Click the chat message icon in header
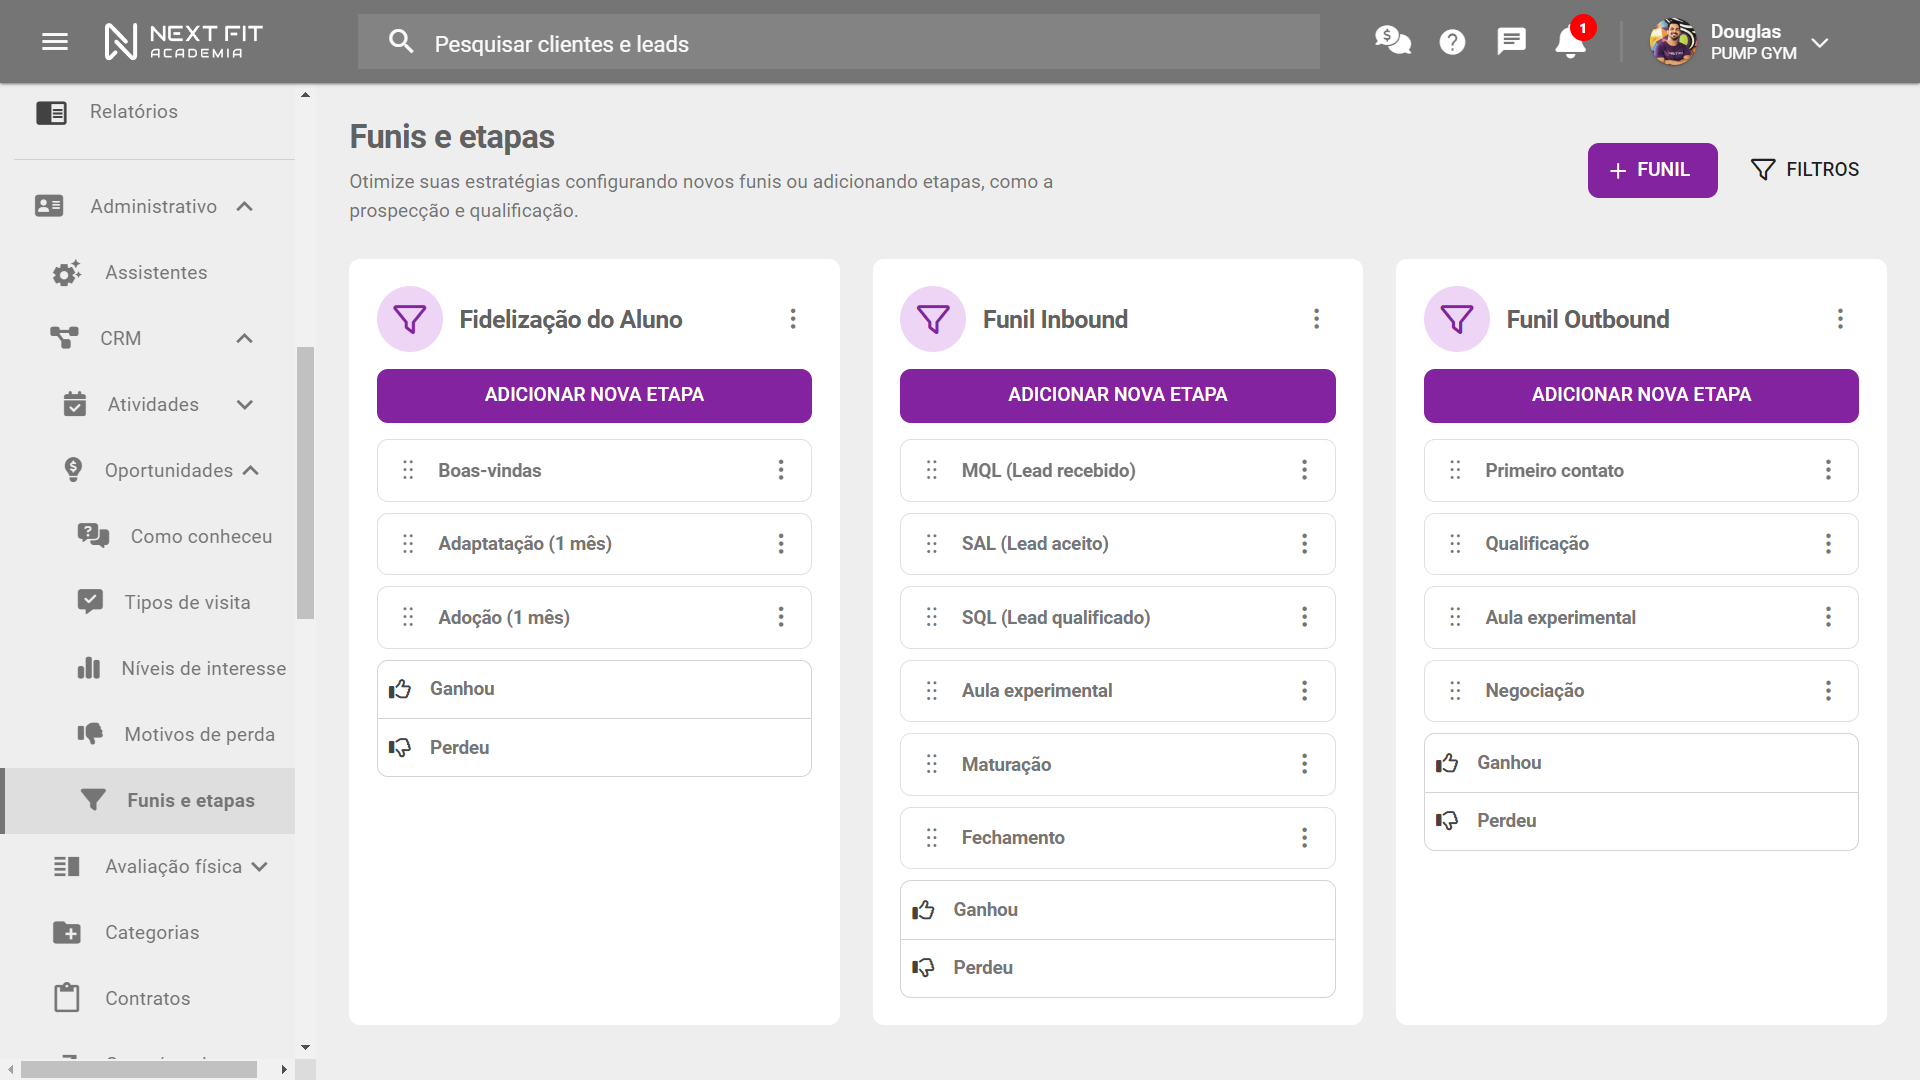Viewport: 1920px width, 1080px height. coord(1511,42)
